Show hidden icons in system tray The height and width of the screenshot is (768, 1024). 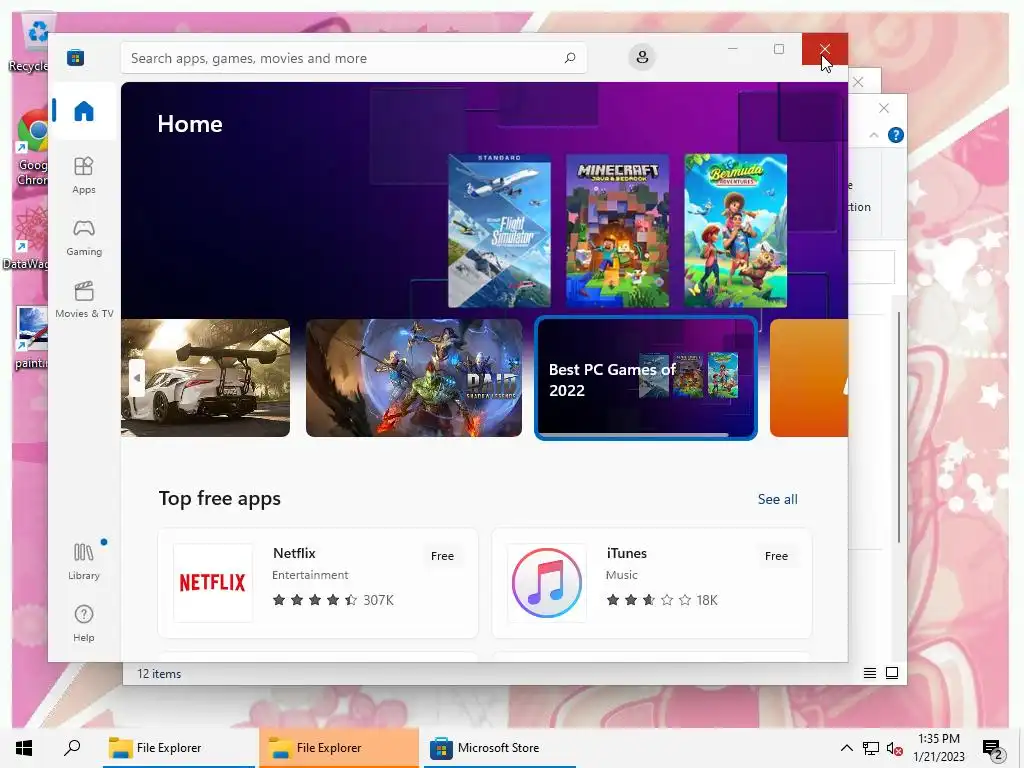[846, 748]
